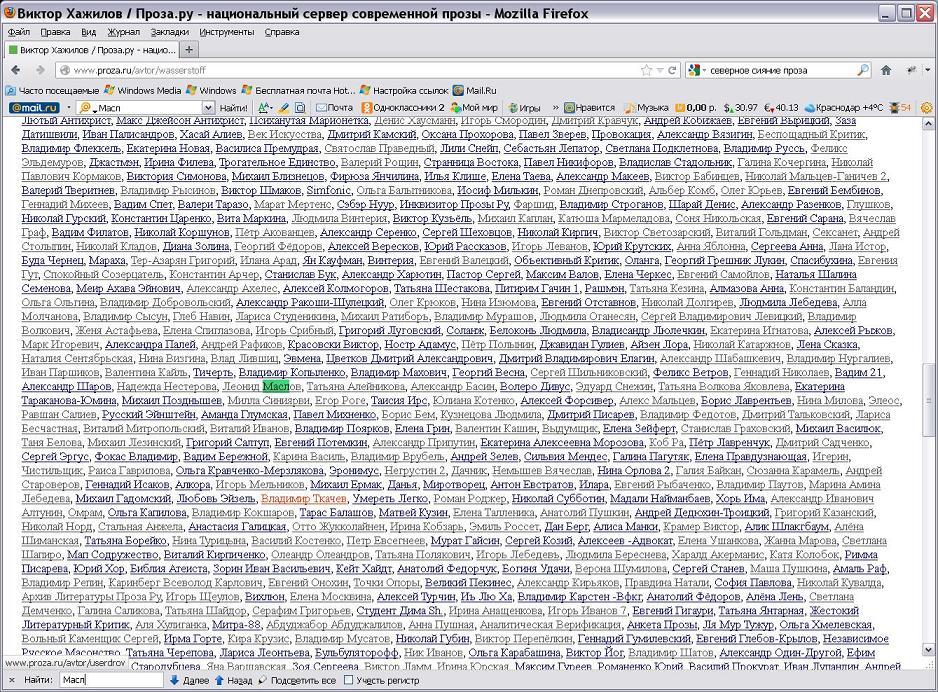Viewport: 938px width, 692px height.
Task: Click the Найти text field in find bar
Action: coord(108,680)
